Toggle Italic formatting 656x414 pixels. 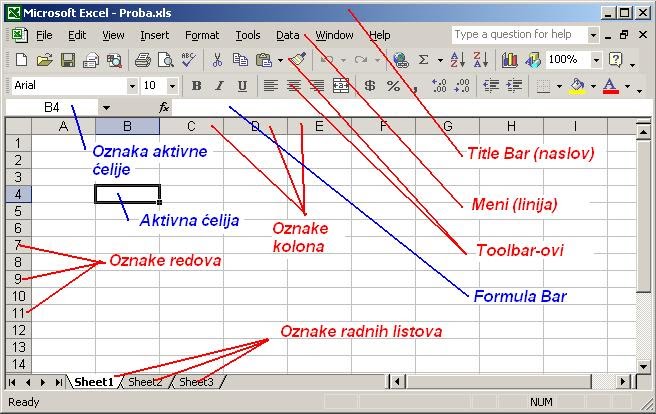click(220, 86)
